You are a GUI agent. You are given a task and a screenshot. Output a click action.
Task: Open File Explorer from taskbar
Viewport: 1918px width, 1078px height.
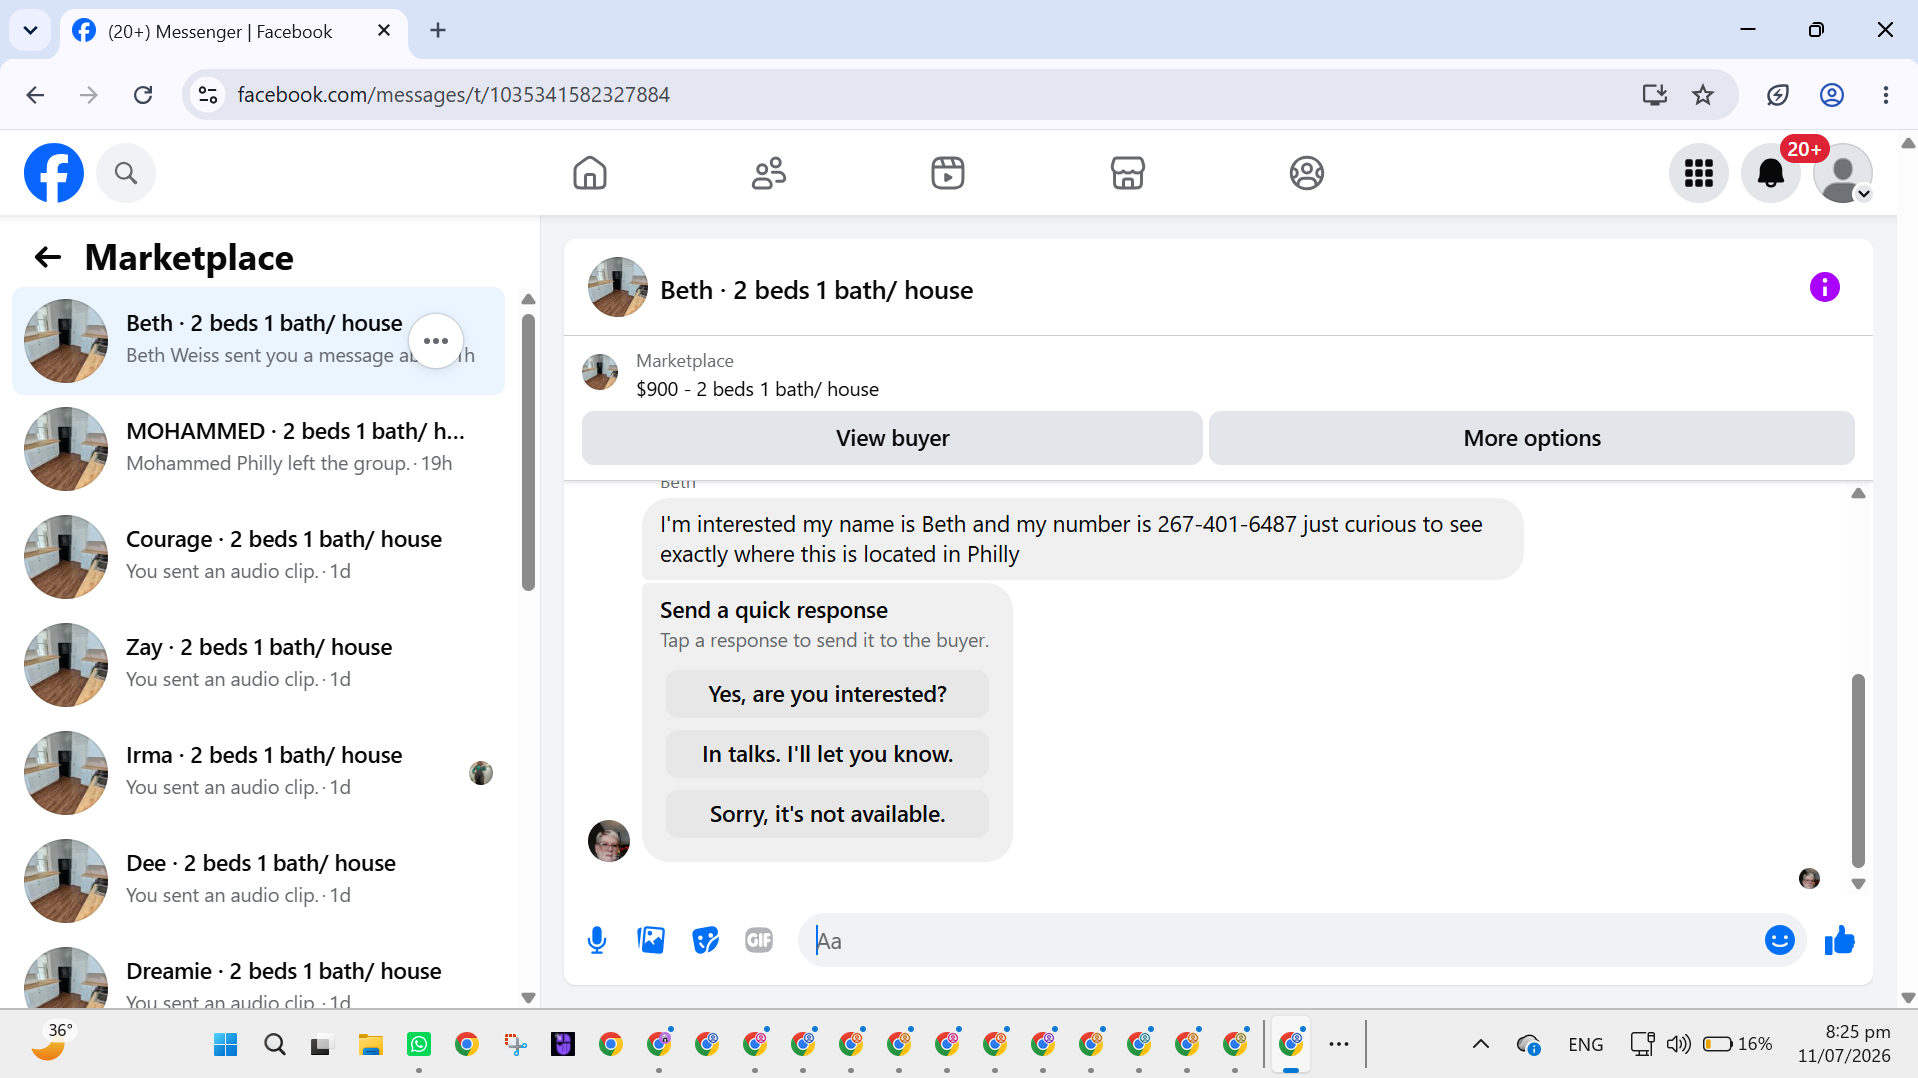pyautogui.click(x=371, y=1045)
